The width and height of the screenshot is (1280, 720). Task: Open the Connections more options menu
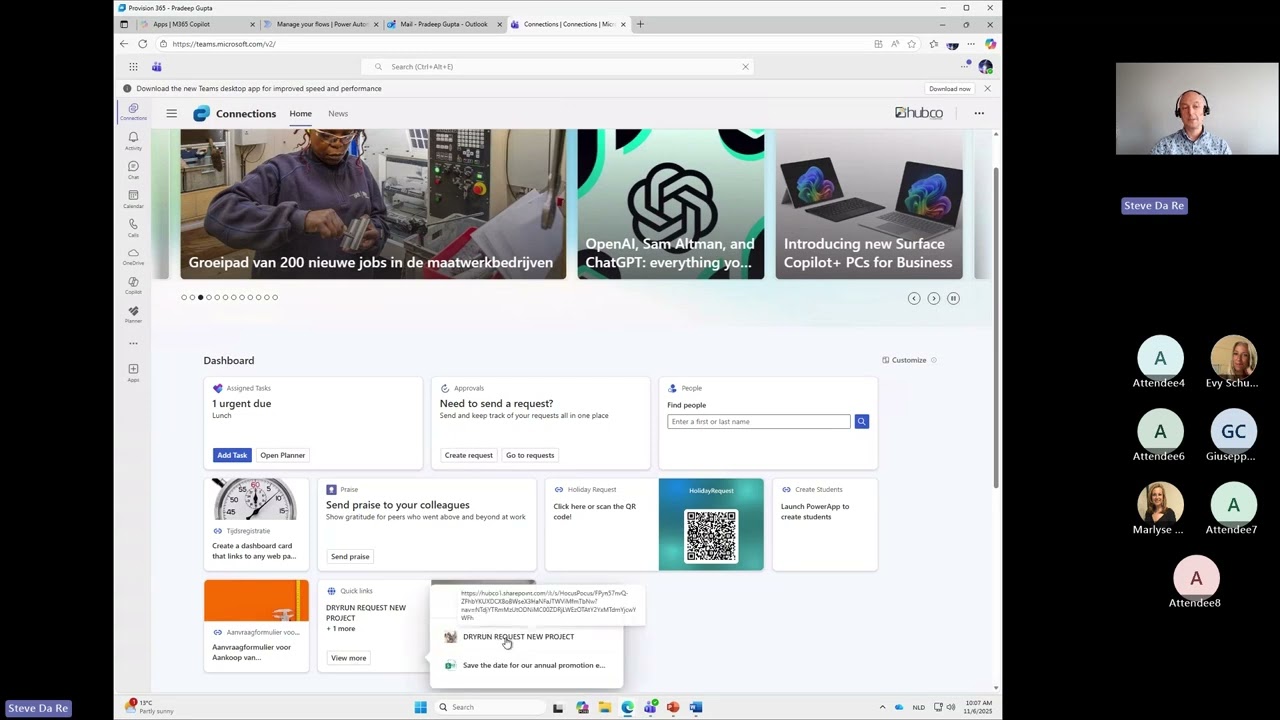tap(979, 113)
